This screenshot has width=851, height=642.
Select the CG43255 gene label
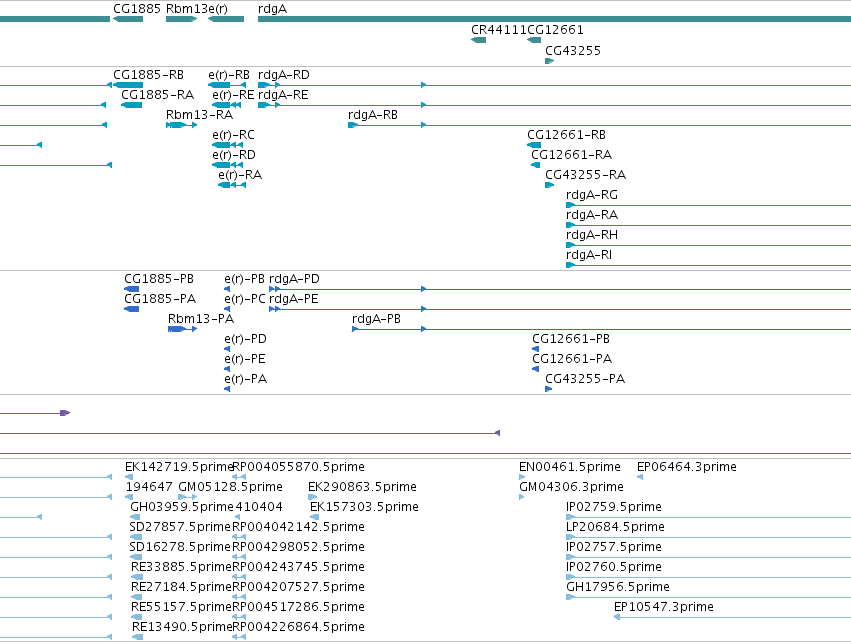coord(573,50)
